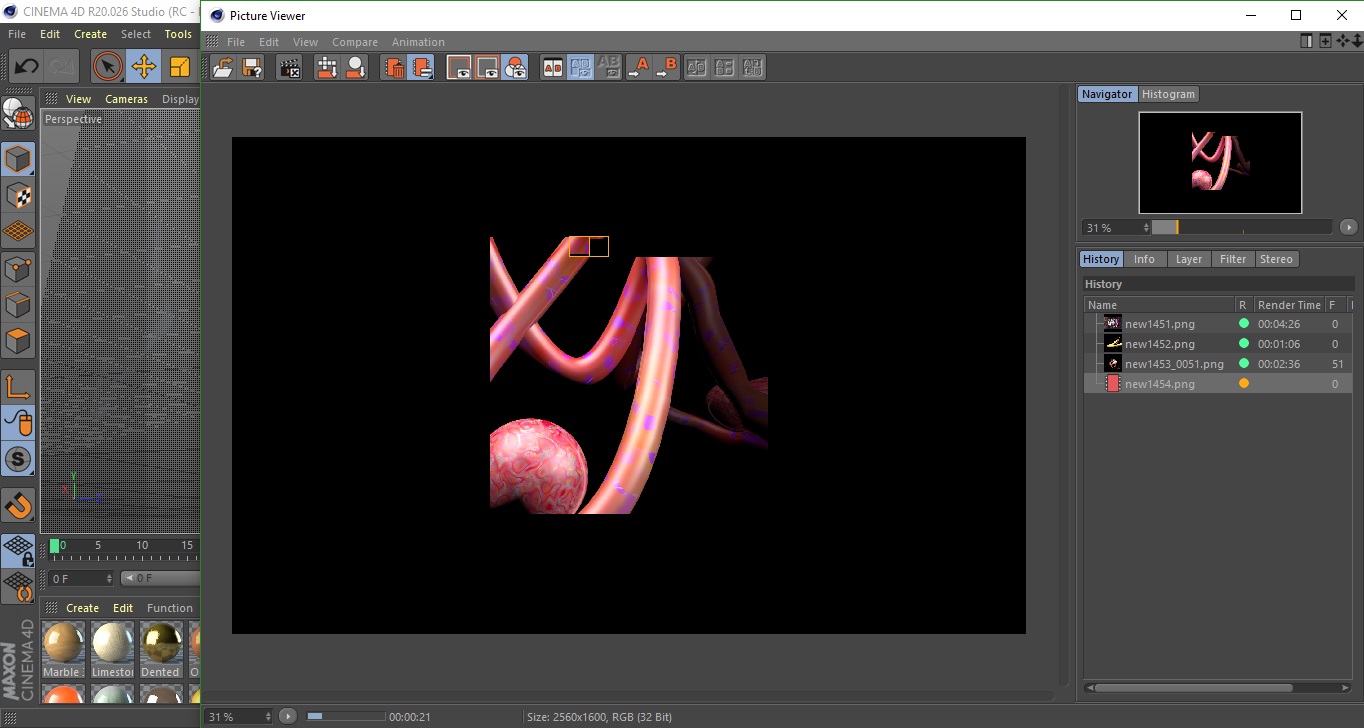Click the Set as A comparison icon

pyautogui.click(x=638, y=68)
